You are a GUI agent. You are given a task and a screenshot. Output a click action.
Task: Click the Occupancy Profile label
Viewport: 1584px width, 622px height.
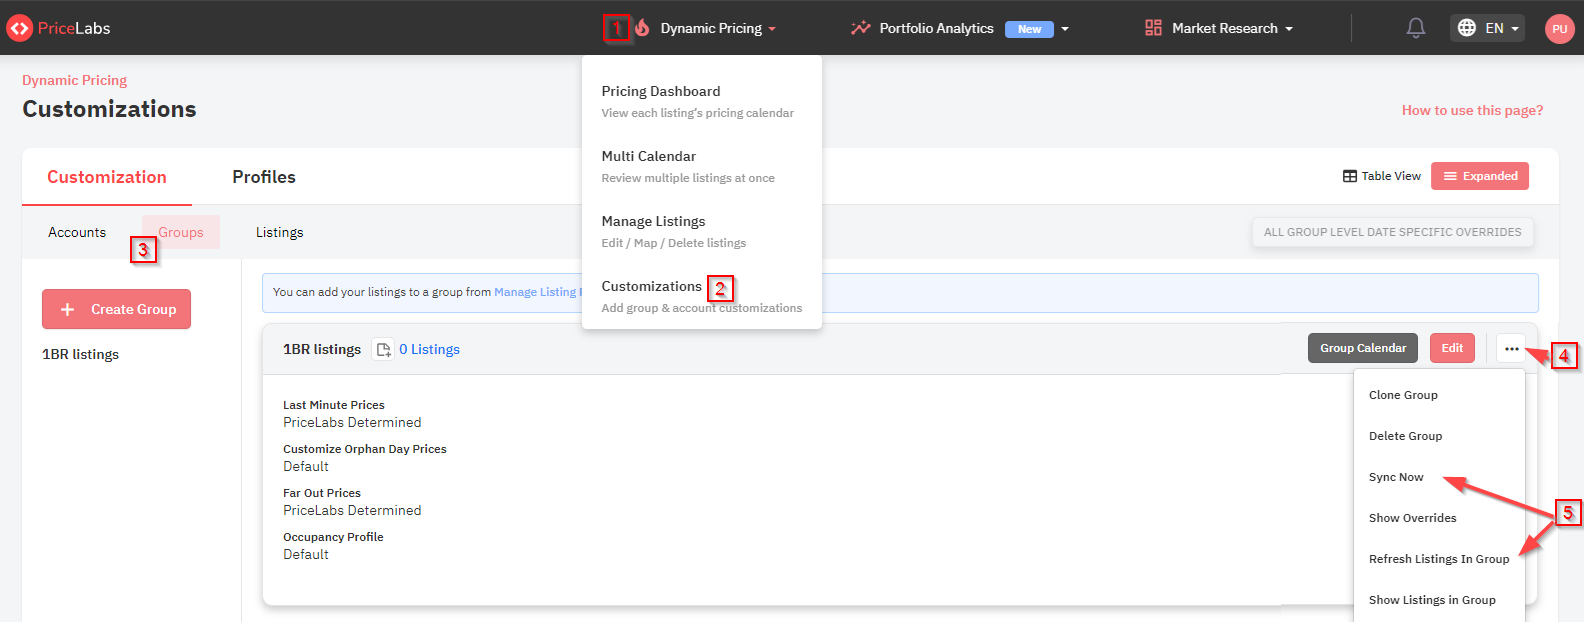pyautogui.click(x=333, y=537)
